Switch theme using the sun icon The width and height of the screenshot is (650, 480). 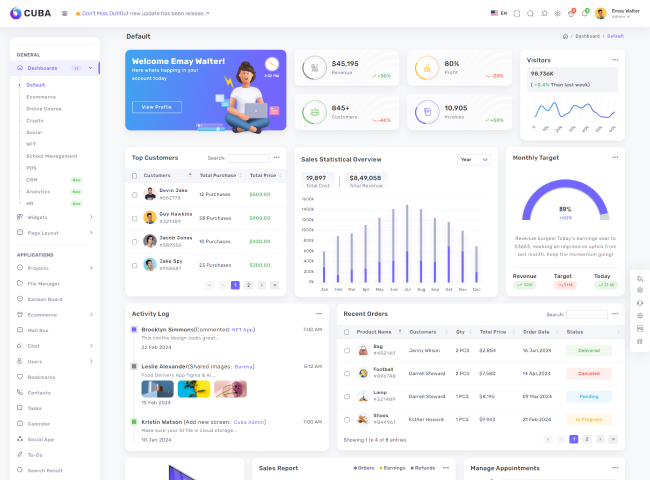[x=558, y=14]
